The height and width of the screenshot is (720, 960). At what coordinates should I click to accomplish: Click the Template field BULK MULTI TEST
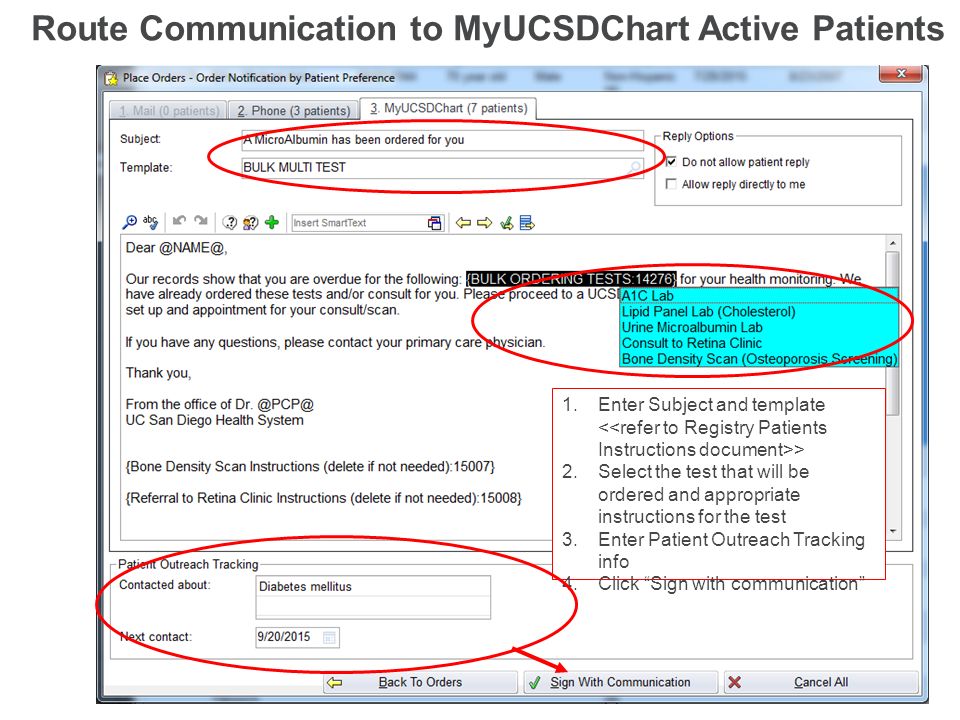pyautogui.click(x=442, y=167)
